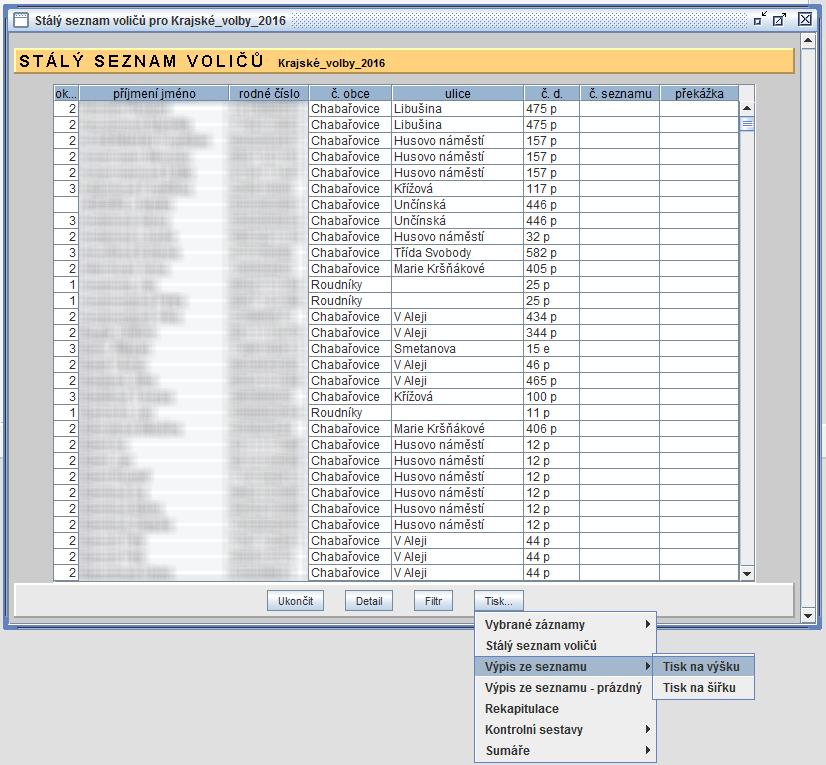This screenshot has width=826, height=765.
Task: Click the č. d. column header
Action: [552, 93]
